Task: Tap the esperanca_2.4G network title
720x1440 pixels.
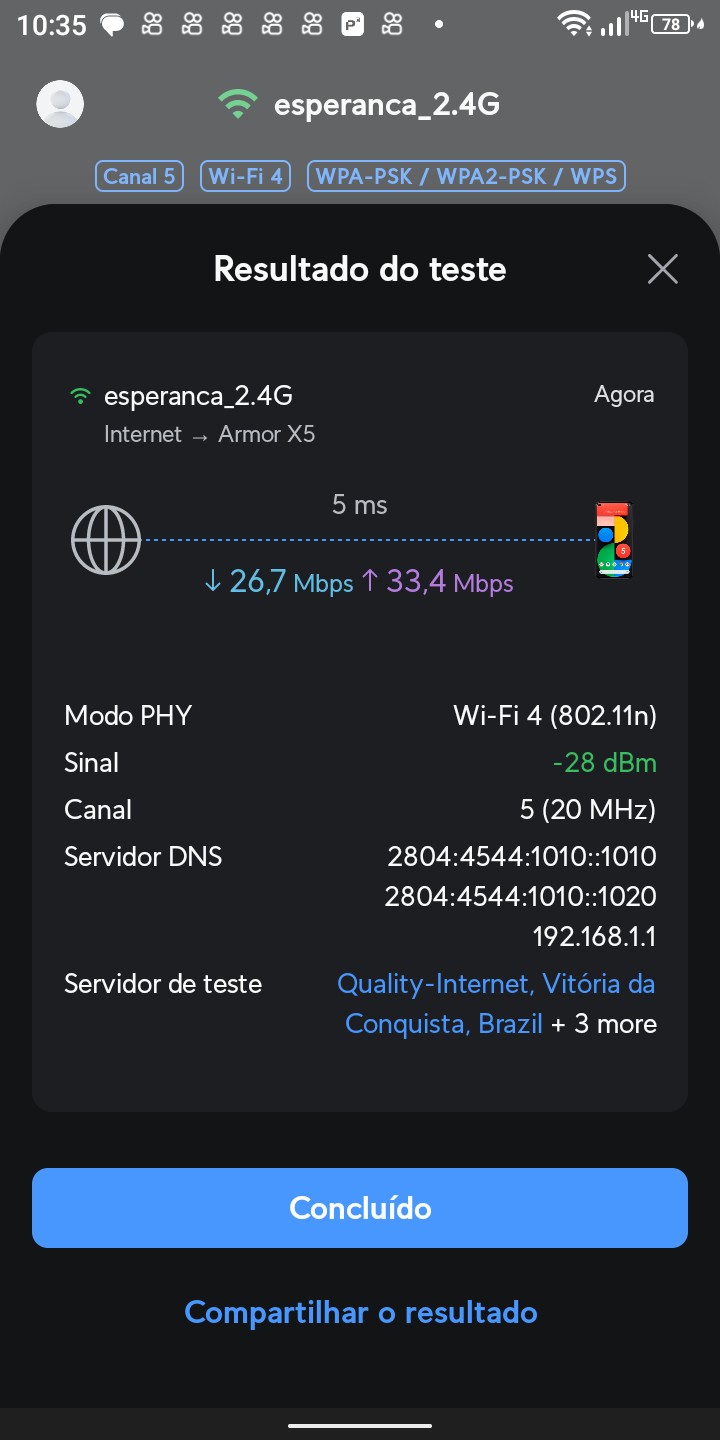Action: click(x=386, y=104)
